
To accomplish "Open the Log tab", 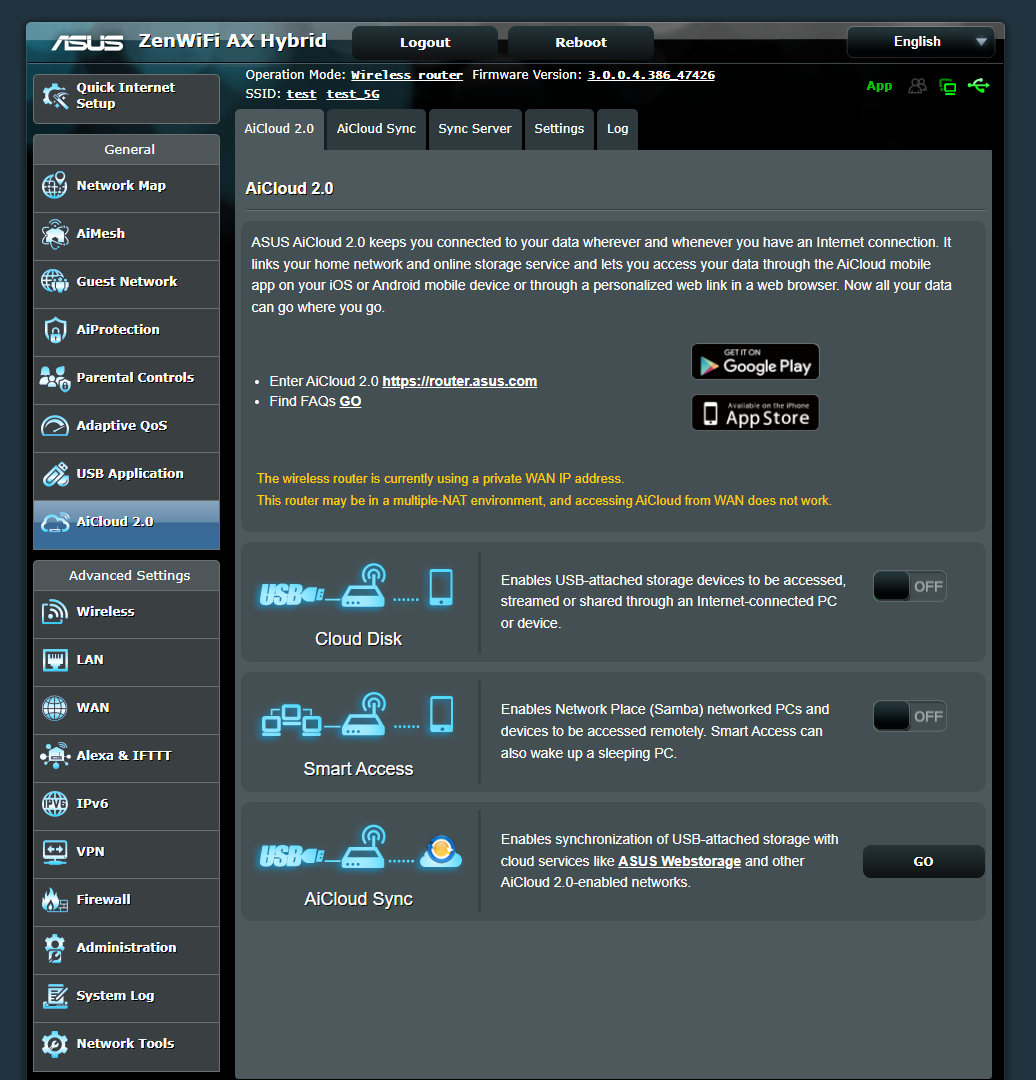I will [616, 129].
